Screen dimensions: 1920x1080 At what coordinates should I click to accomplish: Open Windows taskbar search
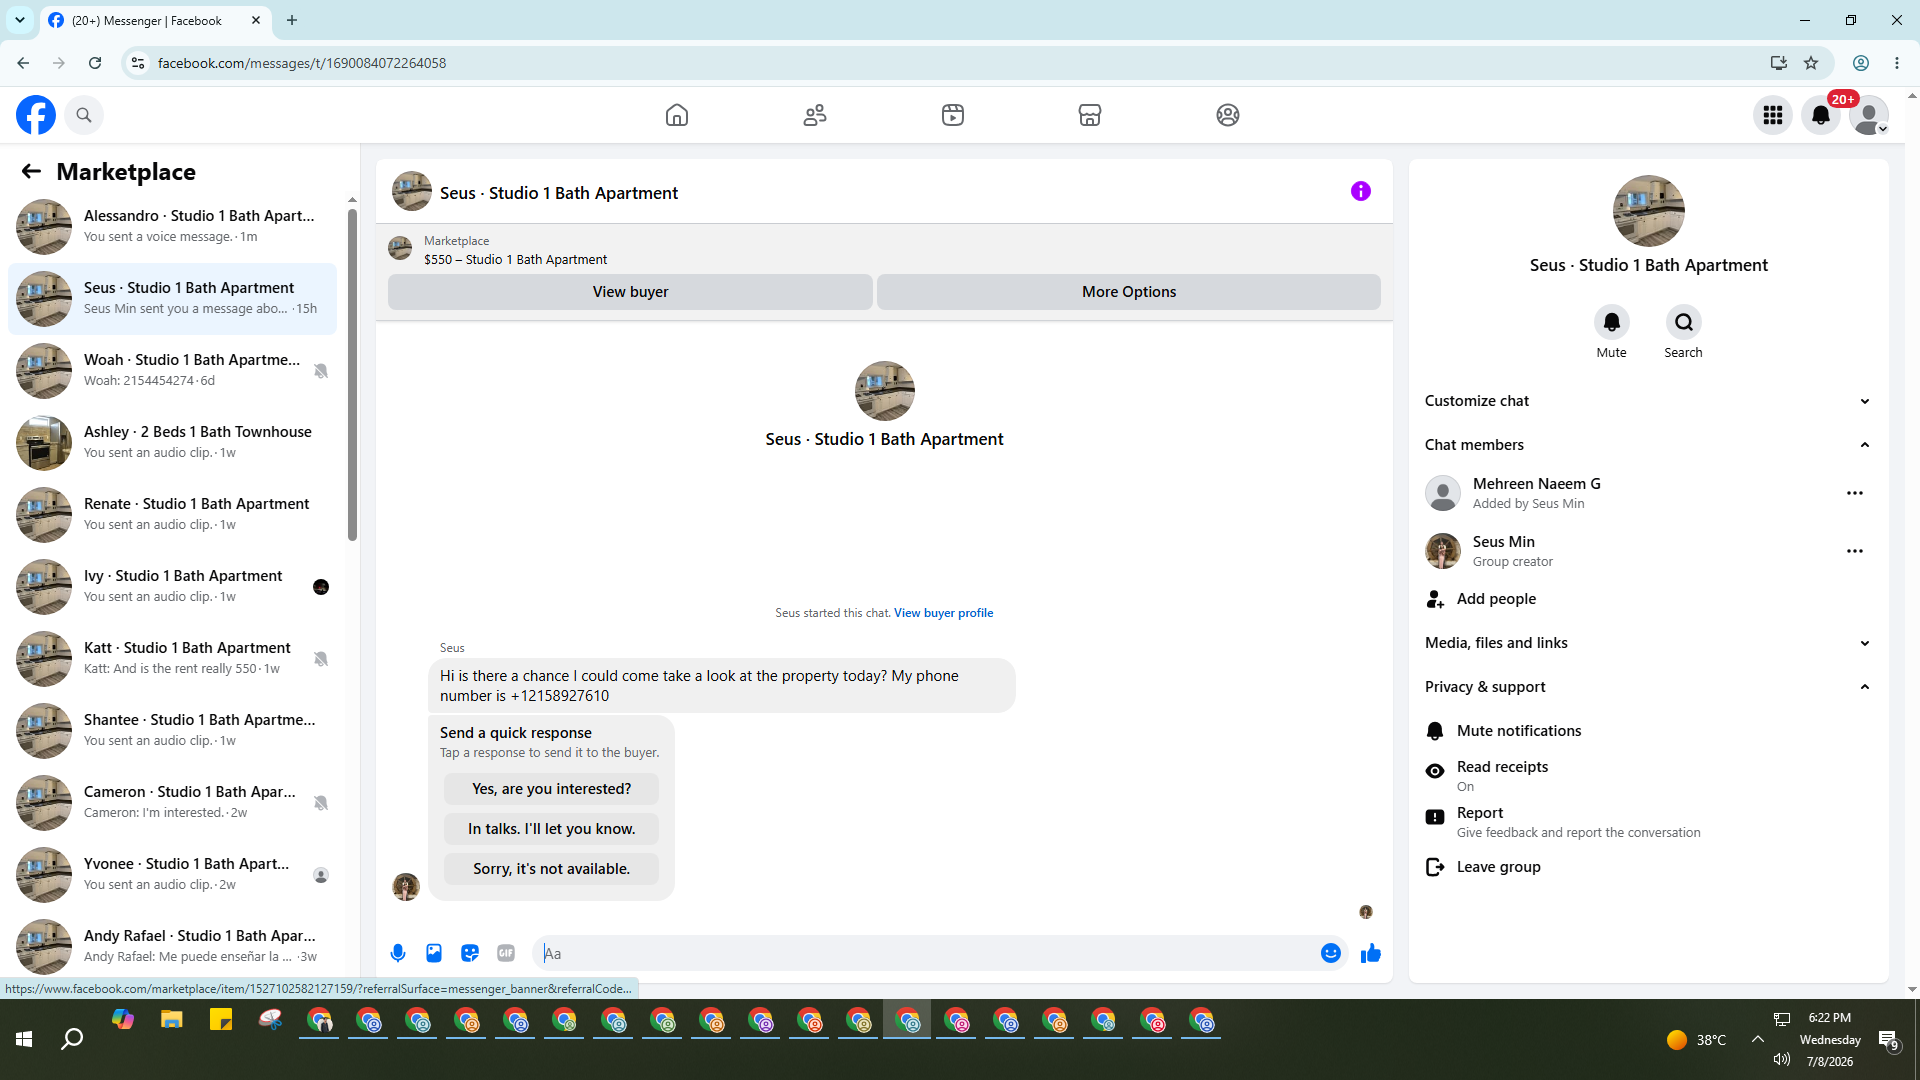[x=72, y=1040]
